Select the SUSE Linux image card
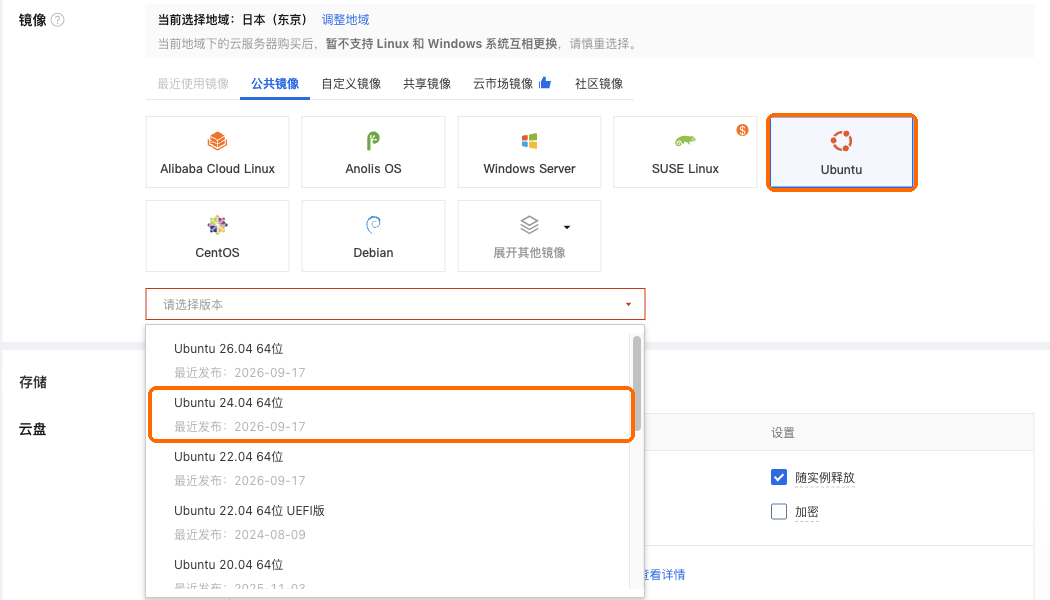The height and width of the screenshot is (600, 1050). [x=685, y=152]
